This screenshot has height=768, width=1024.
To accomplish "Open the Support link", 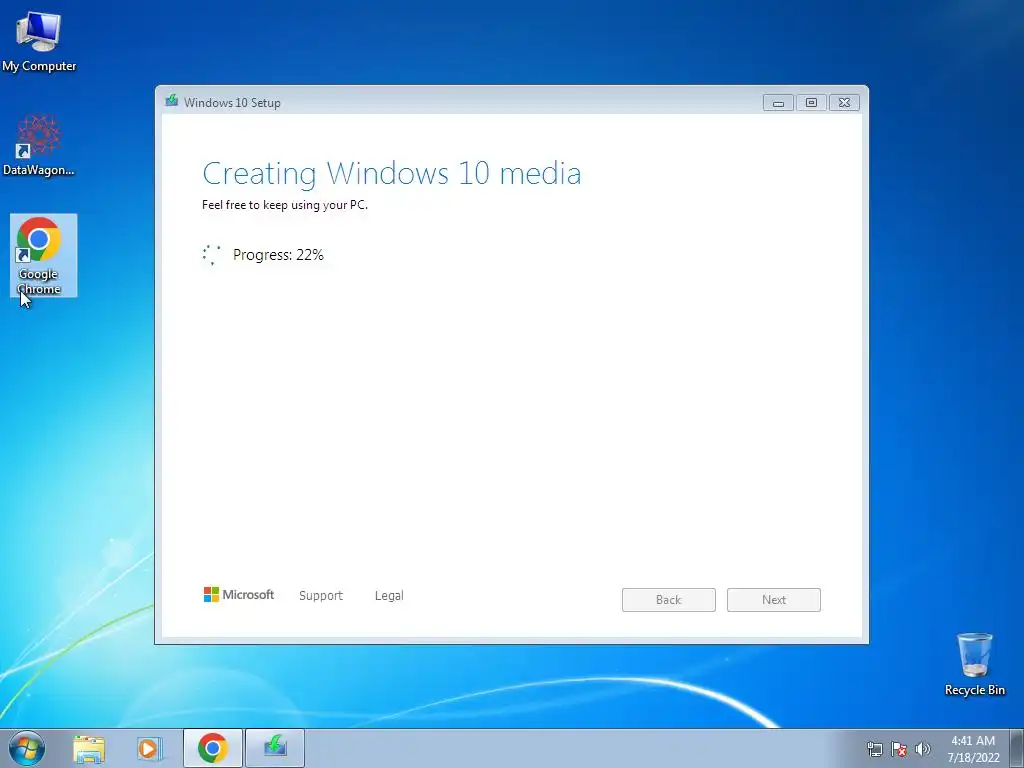I will [x=321, y=596].
